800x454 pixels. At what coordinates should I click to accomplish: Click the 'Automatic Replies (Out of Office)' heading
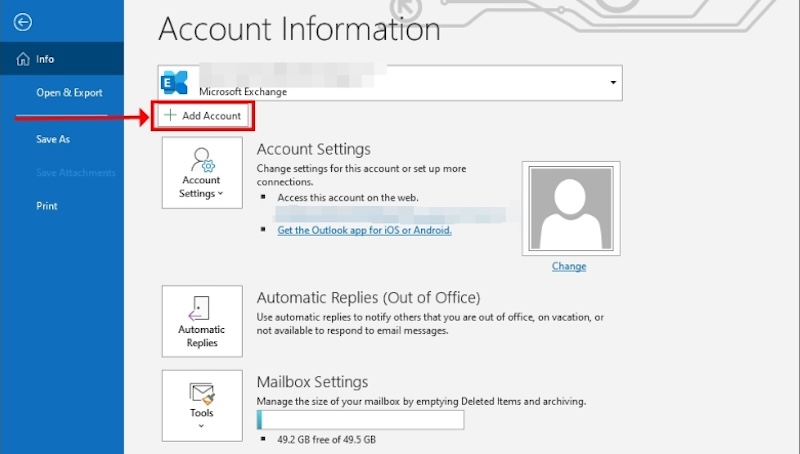click(x=368, y=297)
